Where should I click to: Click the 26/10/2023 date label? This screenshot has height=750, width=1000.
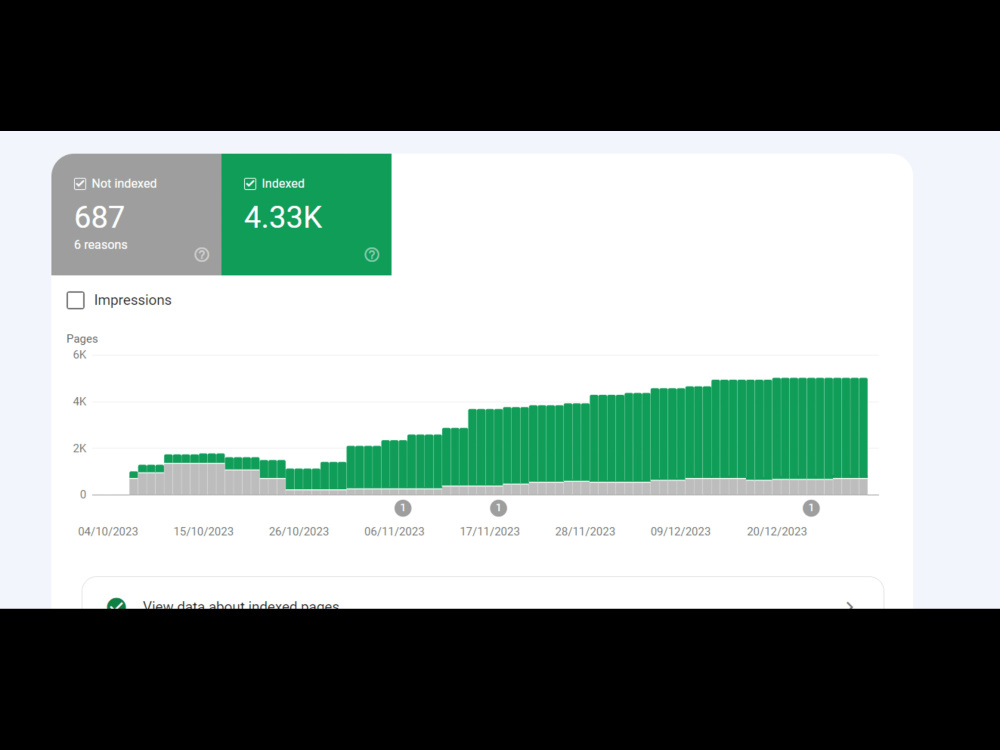pos(298,531)
